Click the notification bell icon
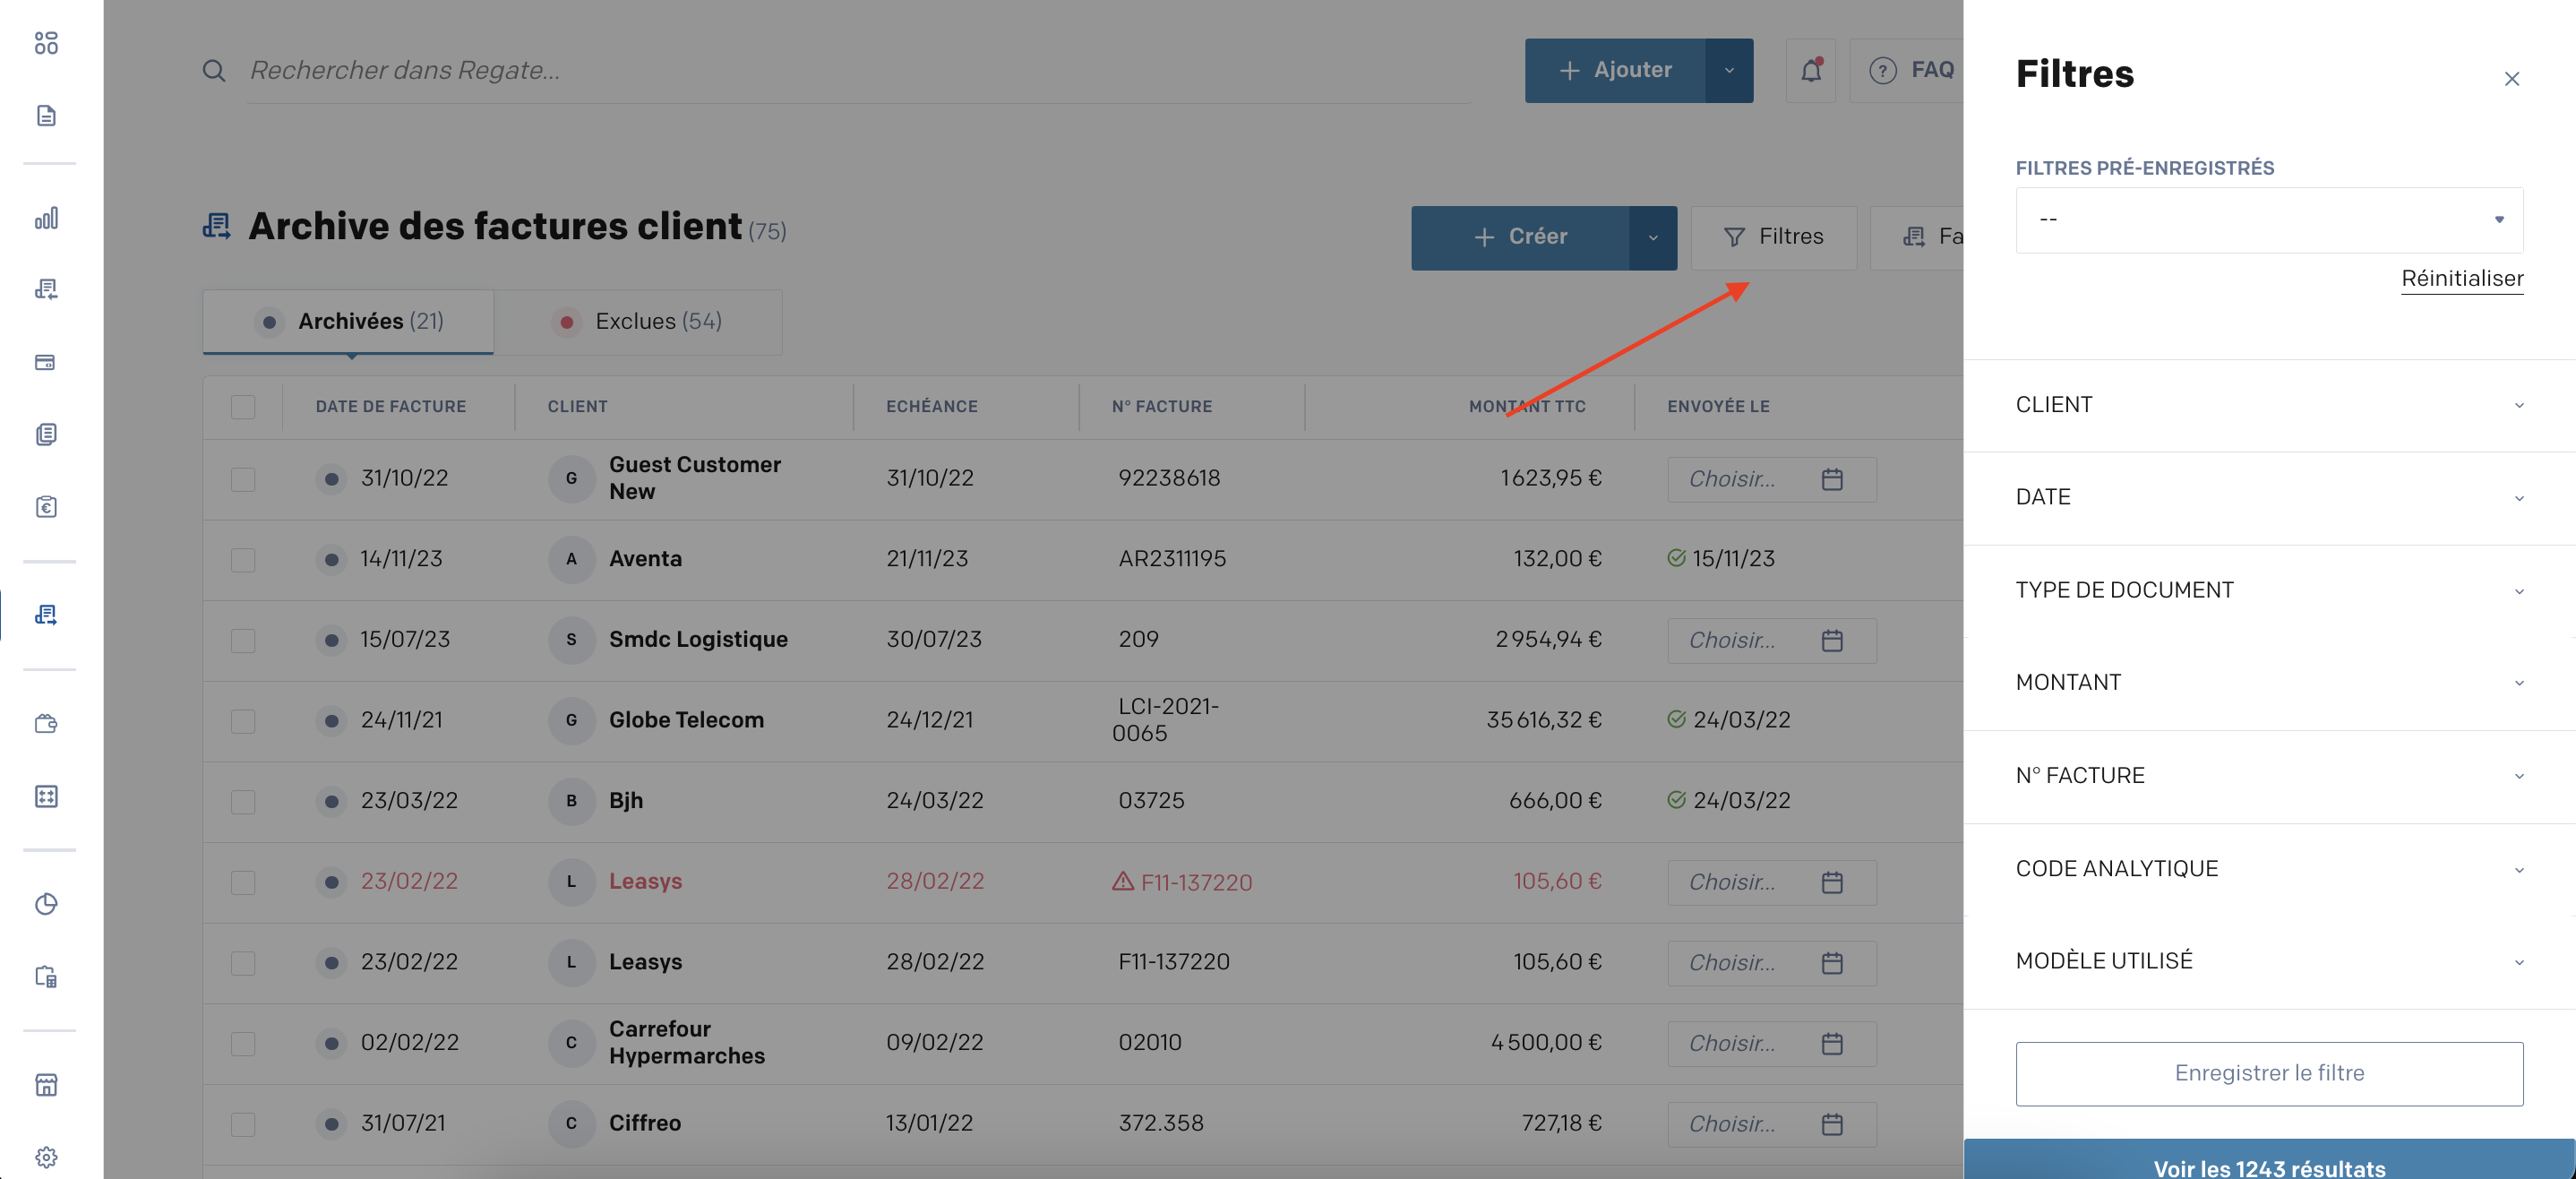 click(1810, 70)
